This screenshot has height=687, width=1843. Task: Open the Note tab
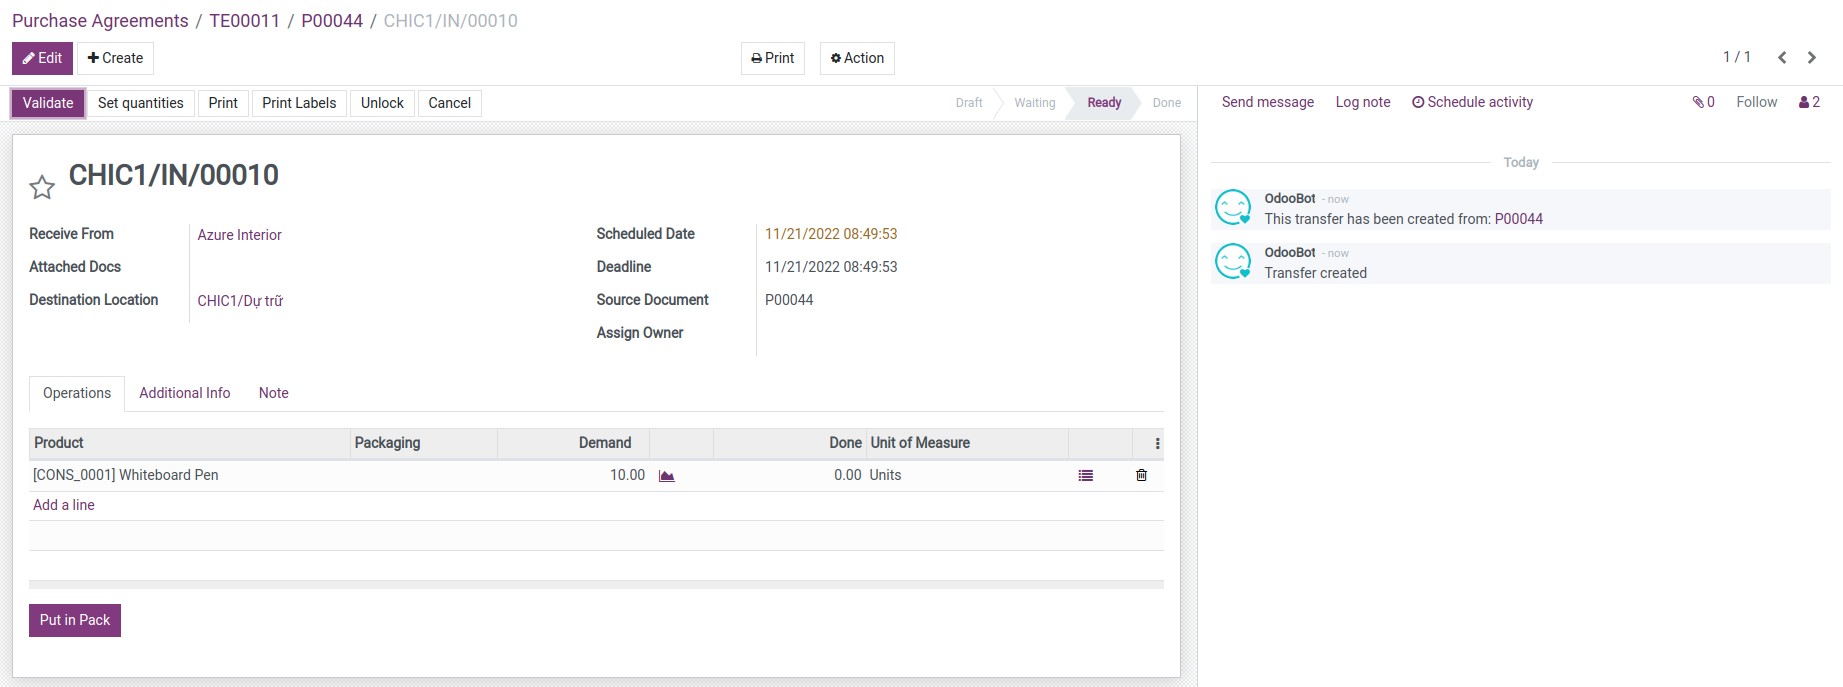[x=273, y=393]
